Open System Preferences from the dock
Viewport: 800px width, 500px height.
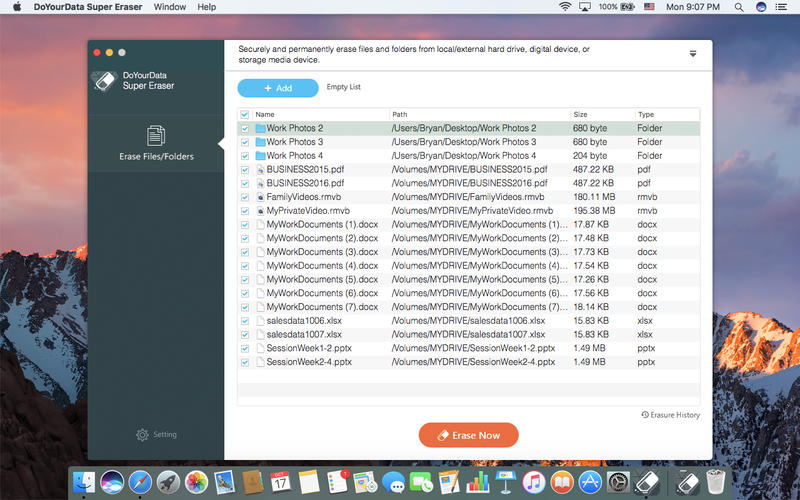(618, 482)
